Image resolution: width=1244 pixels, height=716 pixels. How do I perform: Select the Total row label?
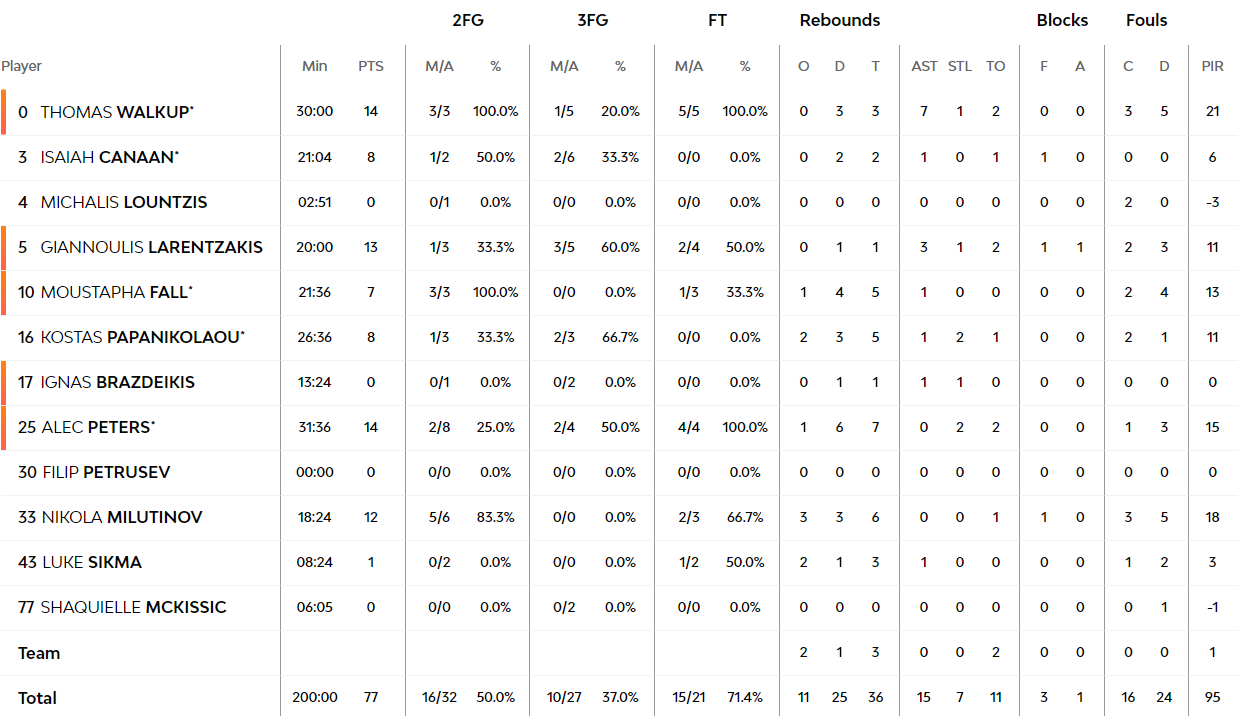click(38, 698)
